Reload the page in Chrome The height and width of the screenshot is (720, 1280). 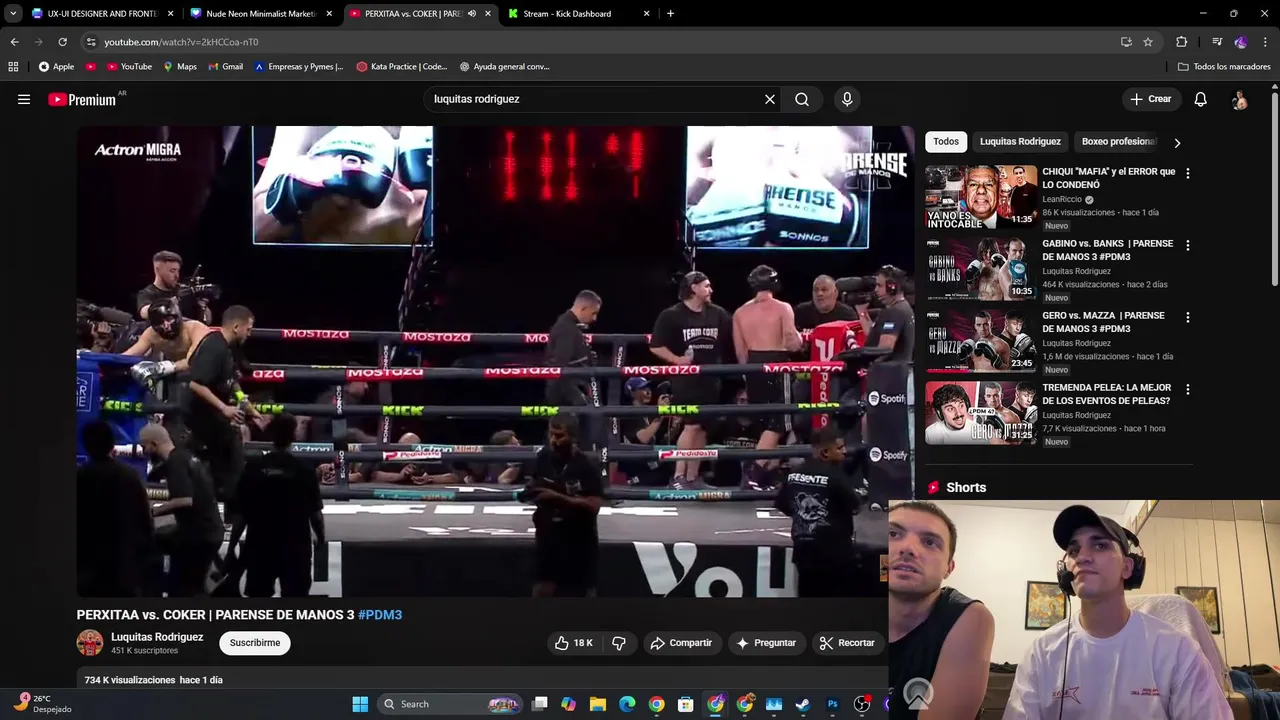[62, 42]
